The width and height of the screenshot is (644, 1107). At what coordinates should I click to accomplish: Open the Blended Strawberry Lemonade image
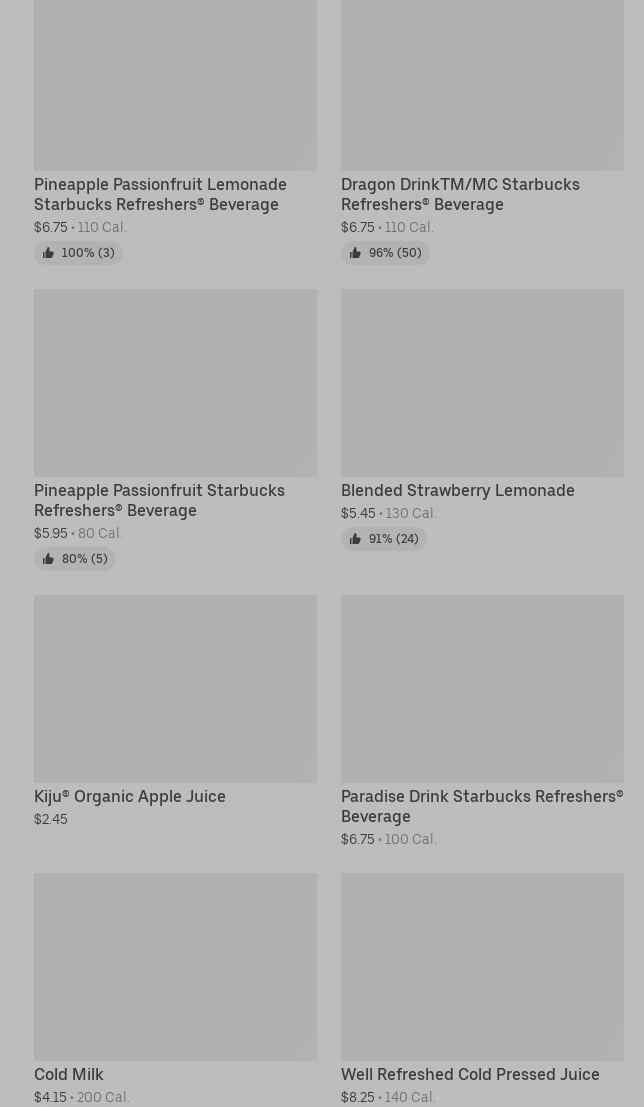pyautogui.click(x=482, y=382)
